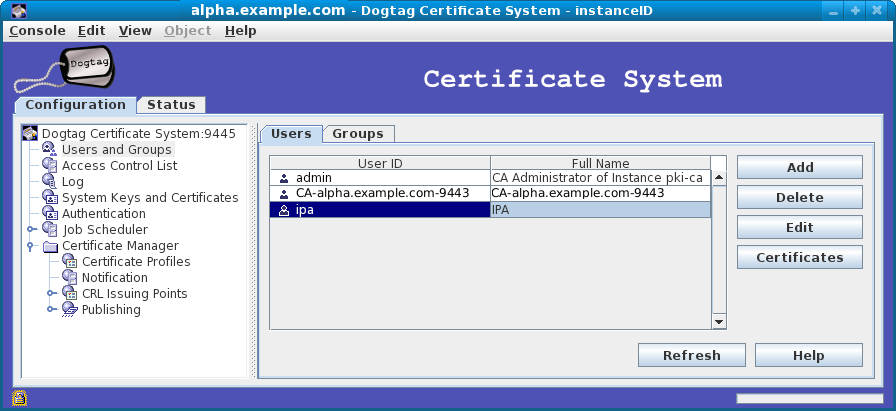Viewport: 896px width, 411px height.
Task: Switch to the Groups tab
Action: (358, 134)
